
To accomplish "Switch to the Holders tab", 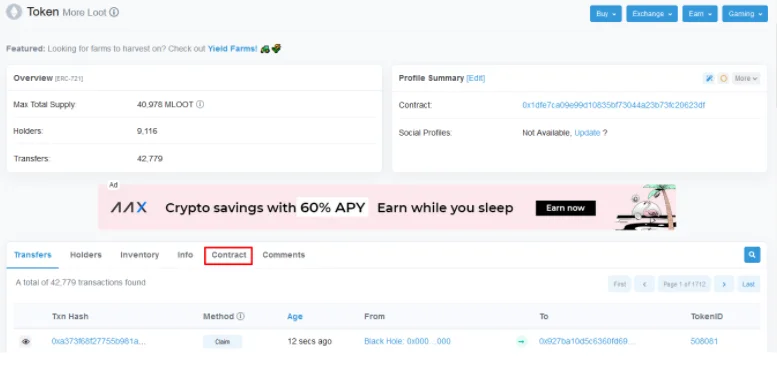I will 86,255.
